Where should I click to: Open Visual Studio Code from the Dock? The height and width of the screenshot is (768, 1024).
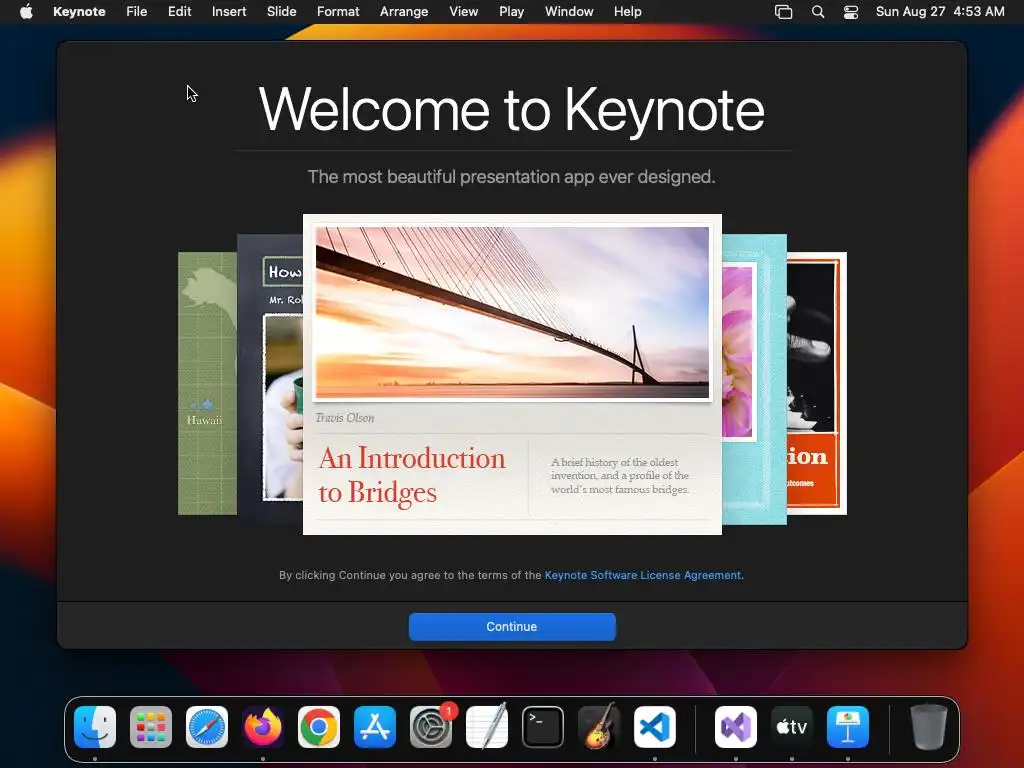point(655,727)
